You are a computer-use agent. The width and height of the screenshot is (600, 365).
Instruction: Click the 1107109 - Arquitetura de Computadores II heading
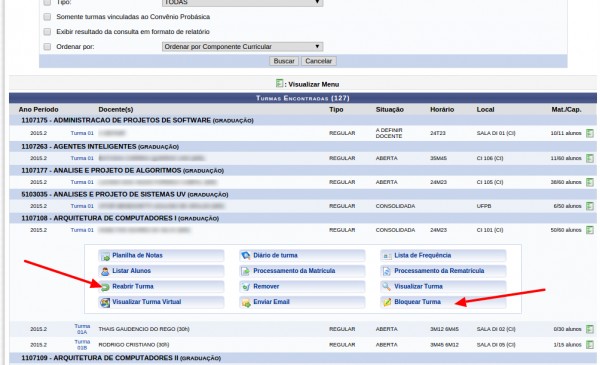121,358
